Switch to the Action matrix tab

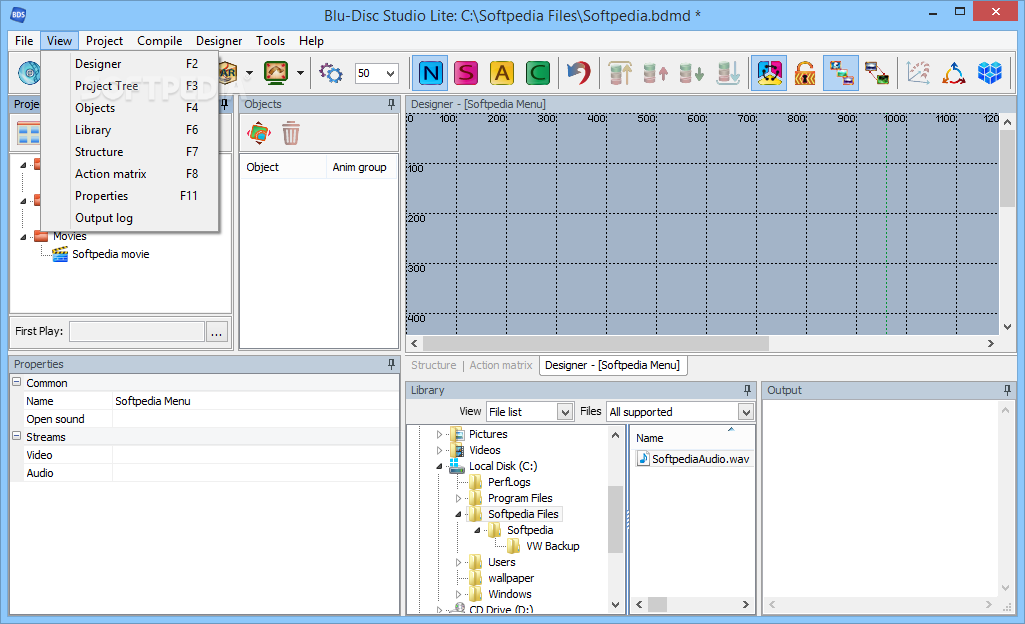(501, 365)
